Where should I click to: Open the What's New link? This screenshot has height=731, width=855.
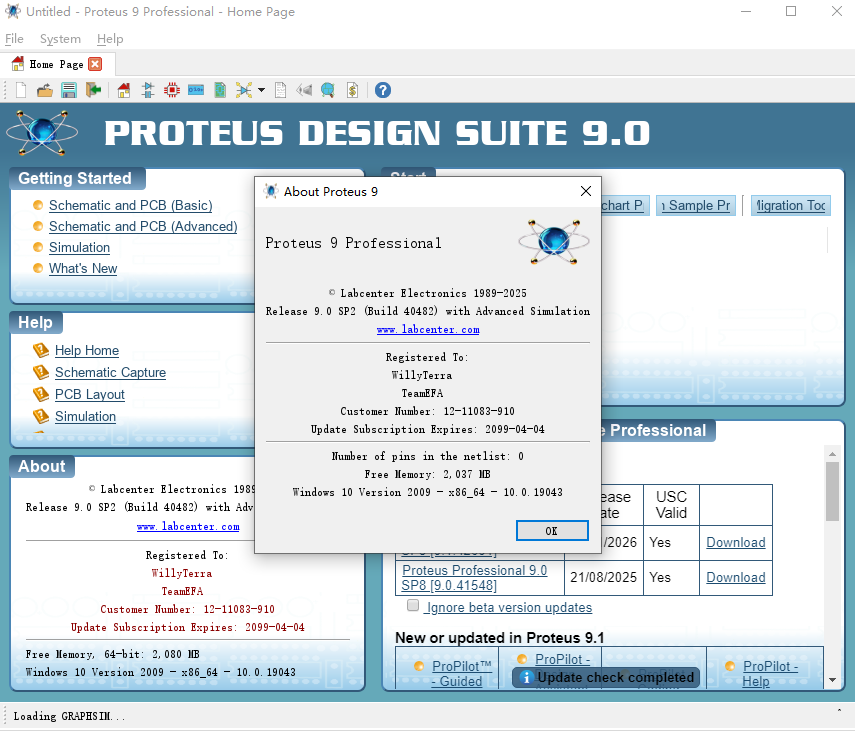click(83, 268)
